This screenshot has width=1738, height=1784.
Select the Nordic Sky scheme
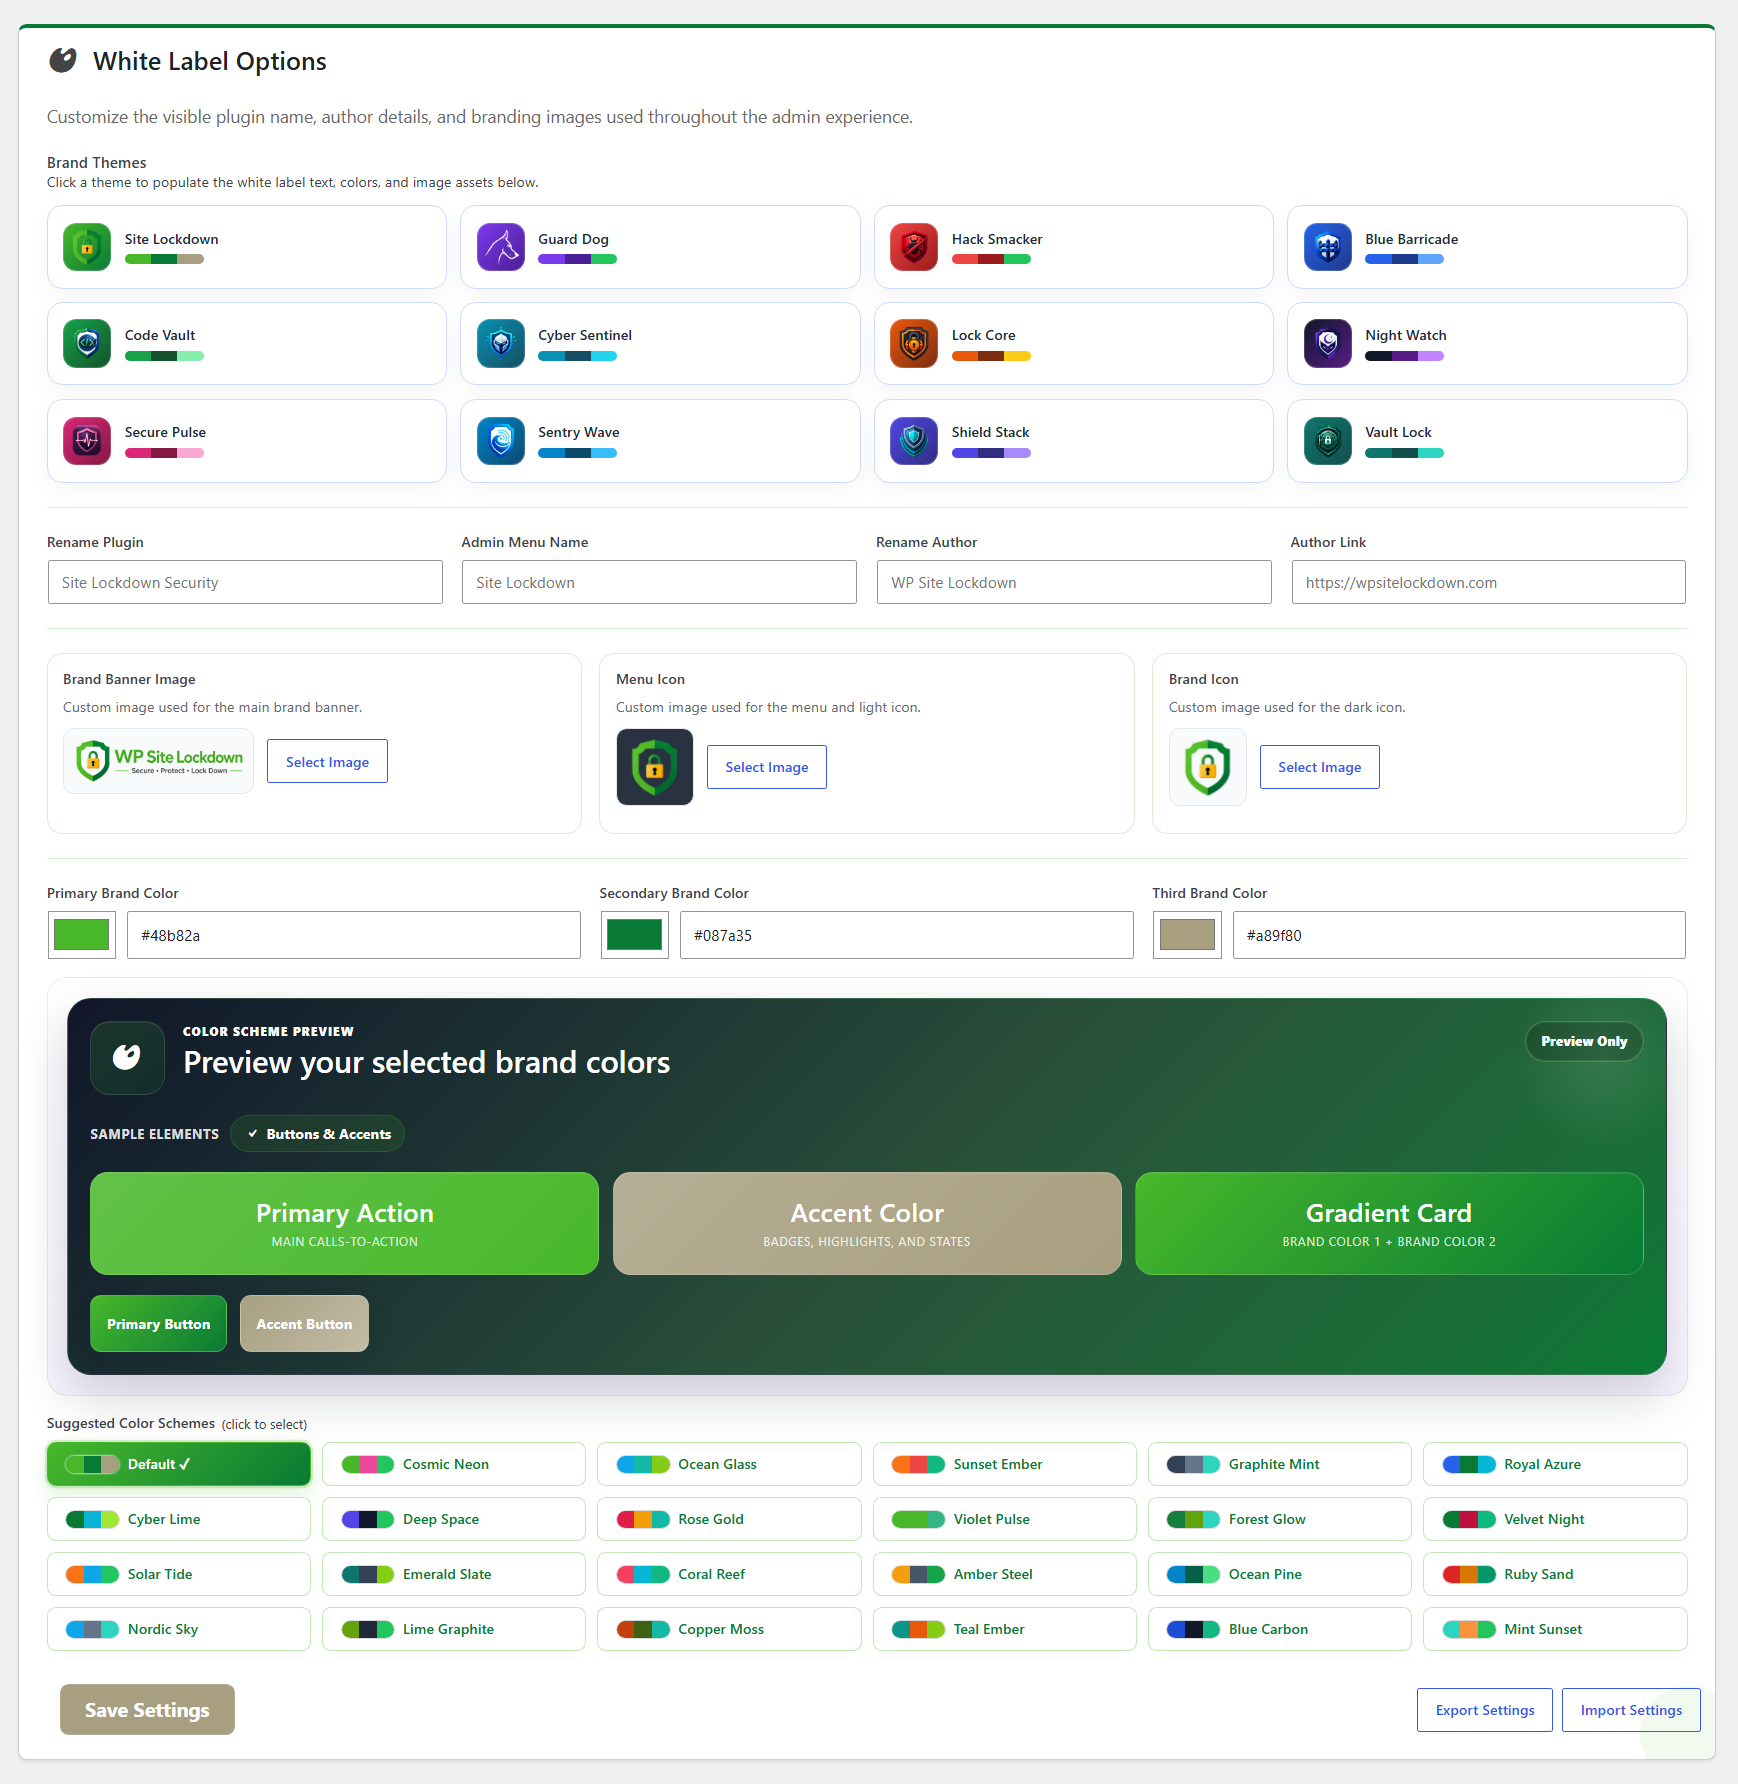pos(179,1629)
